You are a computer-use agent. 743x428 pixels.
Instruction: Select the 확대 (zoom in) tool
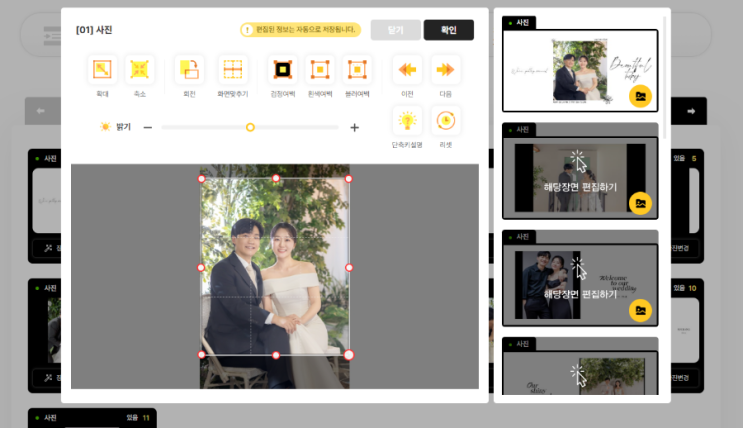tap(102, 70)
